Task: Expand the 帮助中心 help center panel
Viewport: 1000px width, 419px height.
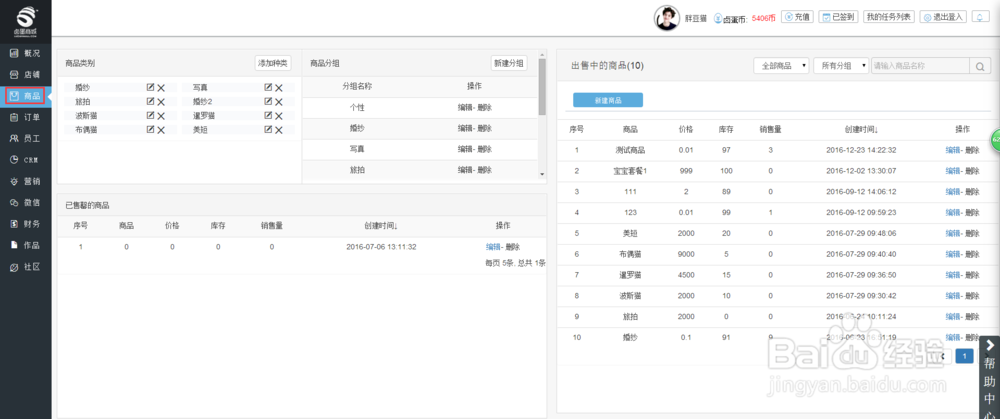Action: (x=989, y=377)
